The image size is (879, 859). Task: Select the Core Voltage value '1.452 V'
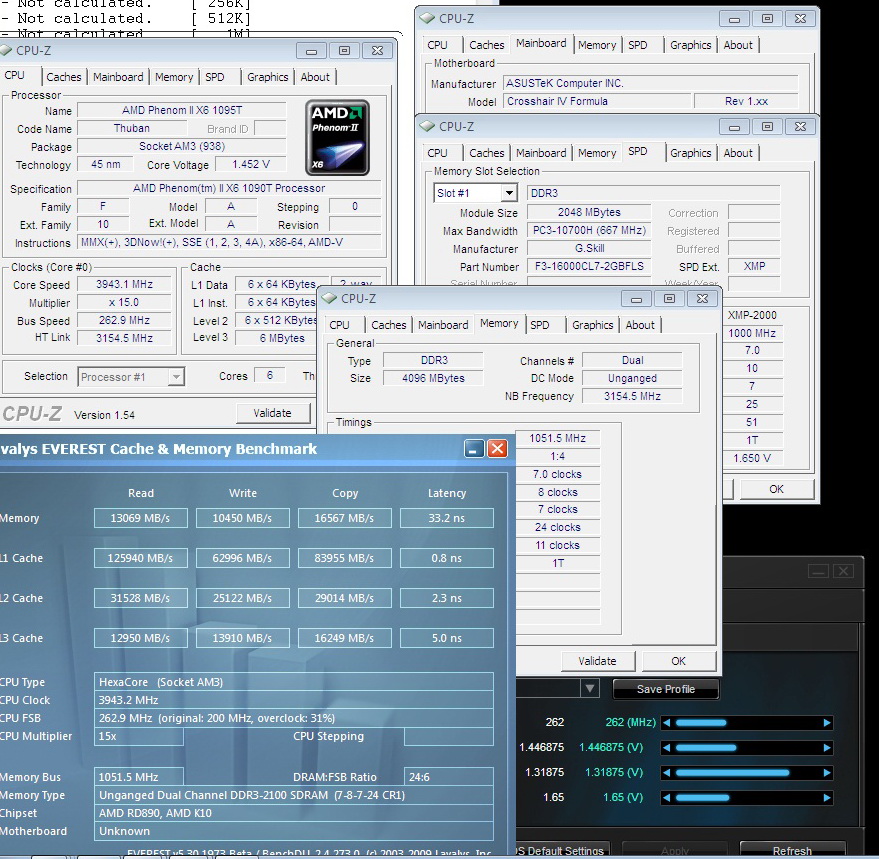(251, 164)
